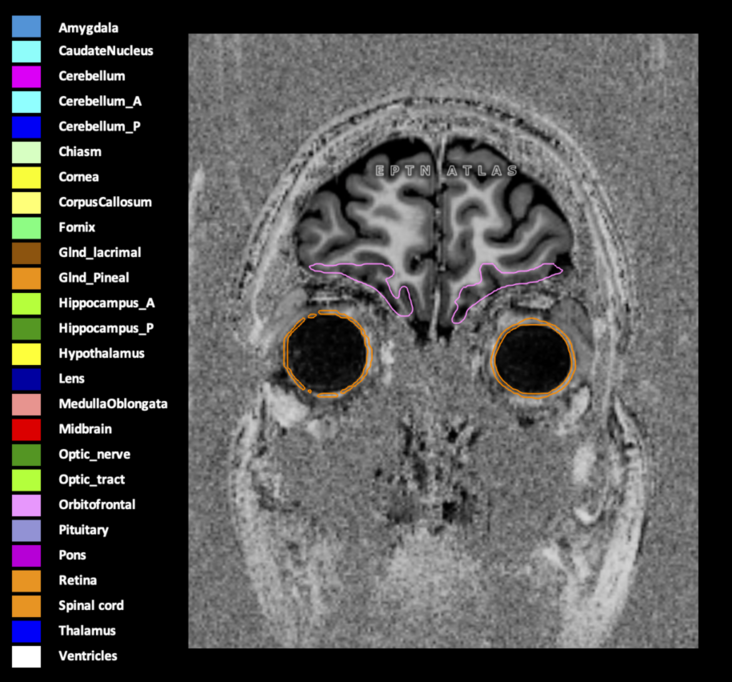Image resolution: width=732 pixels, height=682 pixels.
Task: Select the Spinal cord swatch
Action: coord(26,606)
